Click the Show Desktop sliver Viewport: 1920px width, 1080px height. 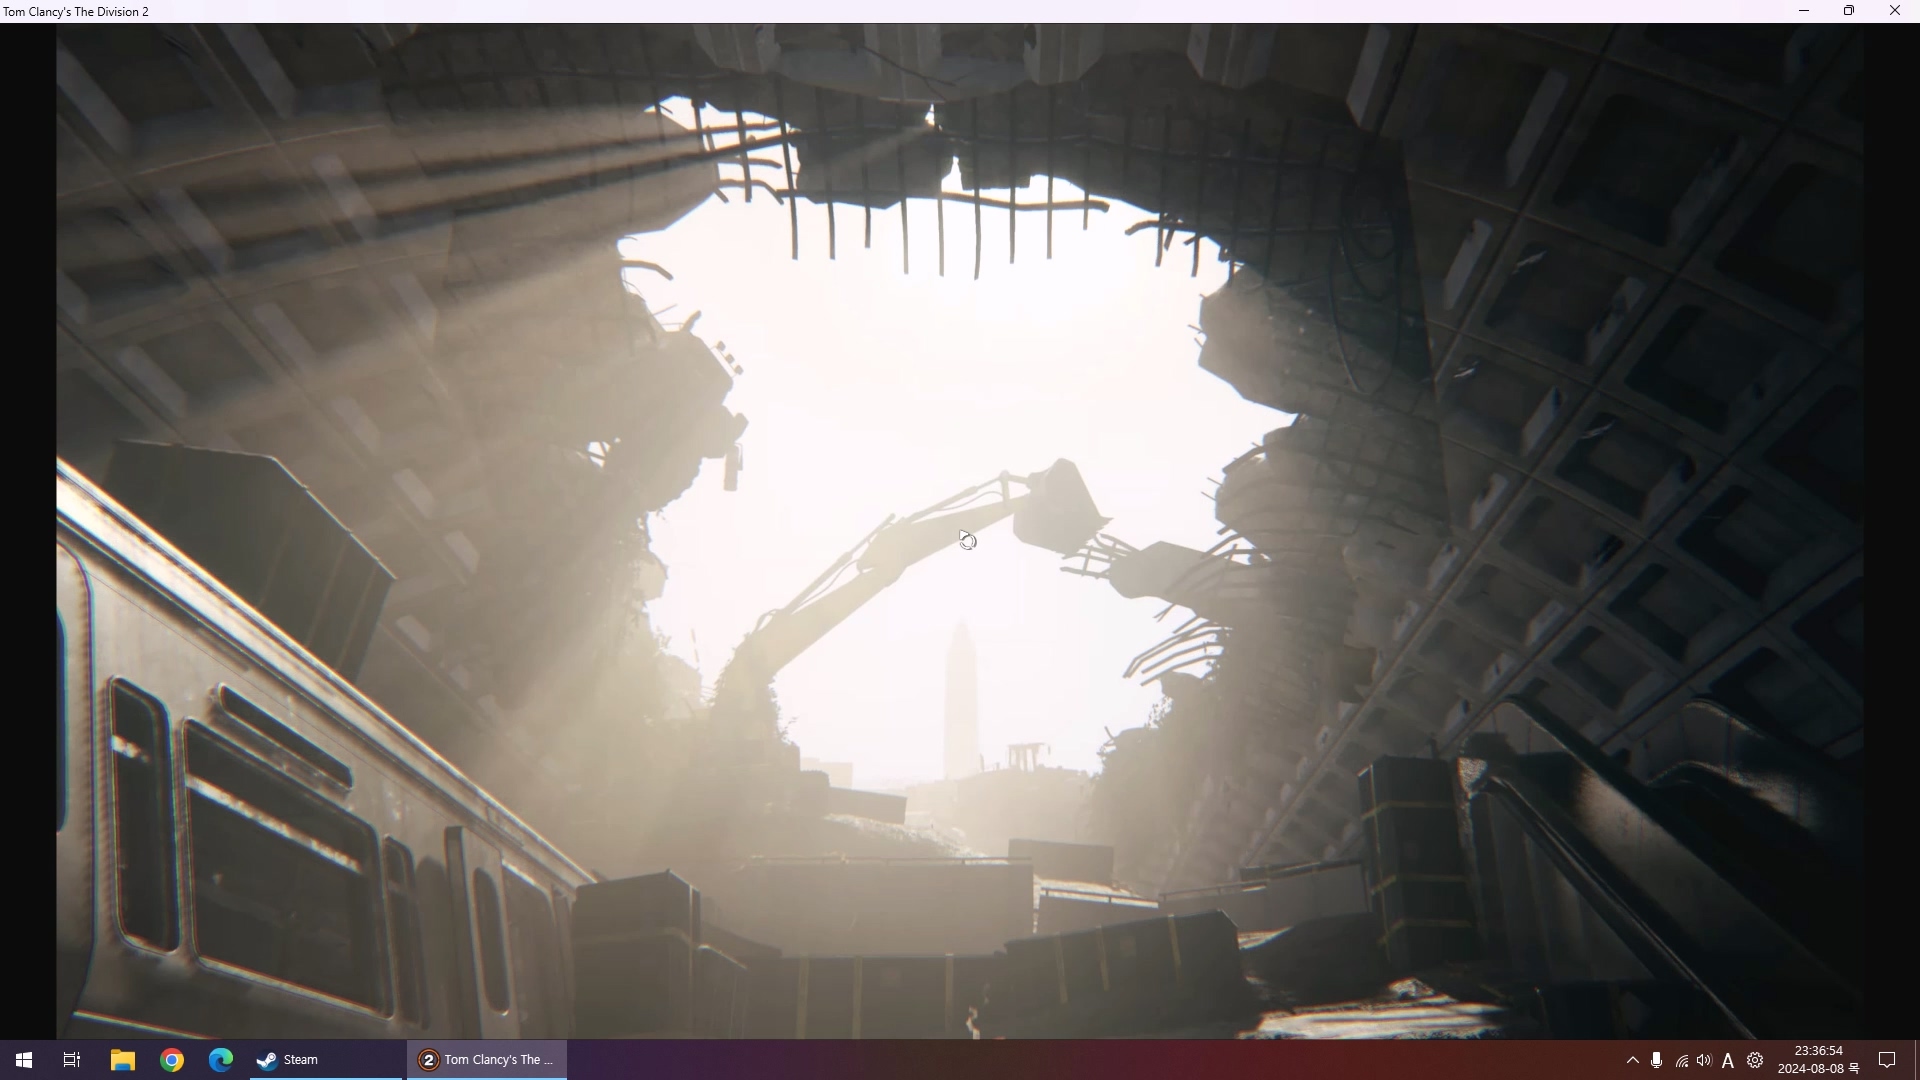[x=1916, y=1060]
